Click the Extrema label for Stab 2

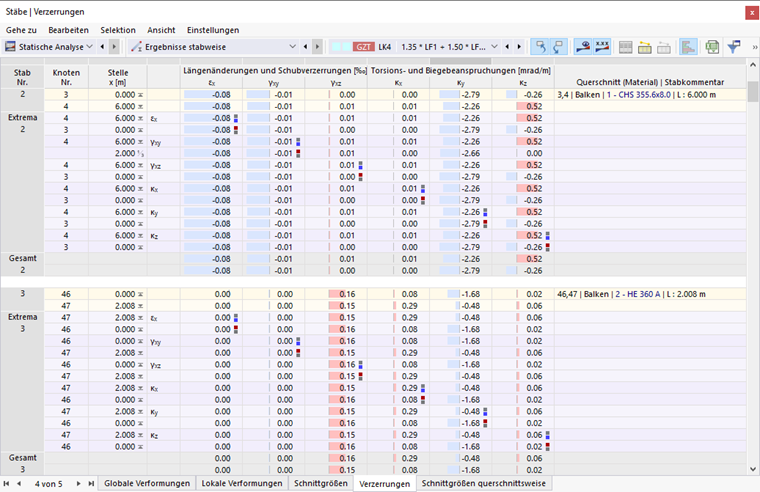coord(22,118)
